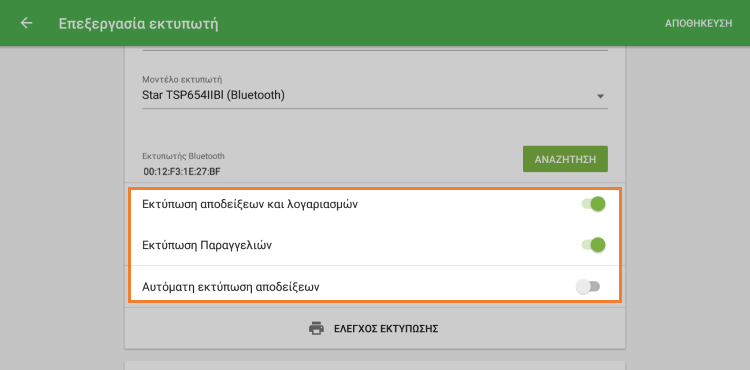Select the Star TSP654IIBI (Bluetooth) model field
Screen dimensions: 750x370
coord(375,96)
